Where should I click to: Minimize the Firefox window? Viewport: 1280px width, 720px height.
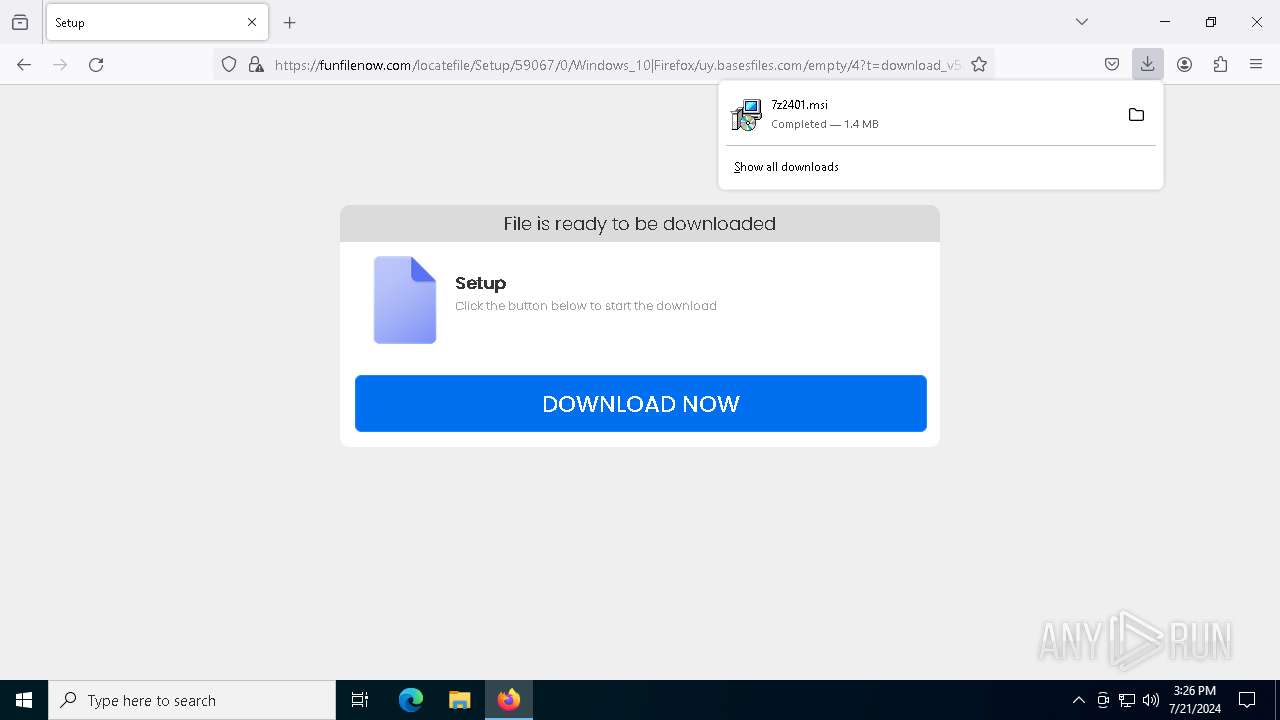click(1165, 22)
